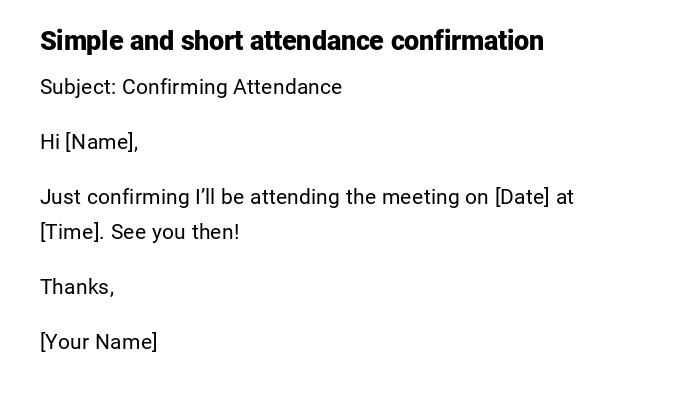This screenshot has height=405, width=700.
Task: Click the "Subject:" label
Action: (x=78, y=87)
